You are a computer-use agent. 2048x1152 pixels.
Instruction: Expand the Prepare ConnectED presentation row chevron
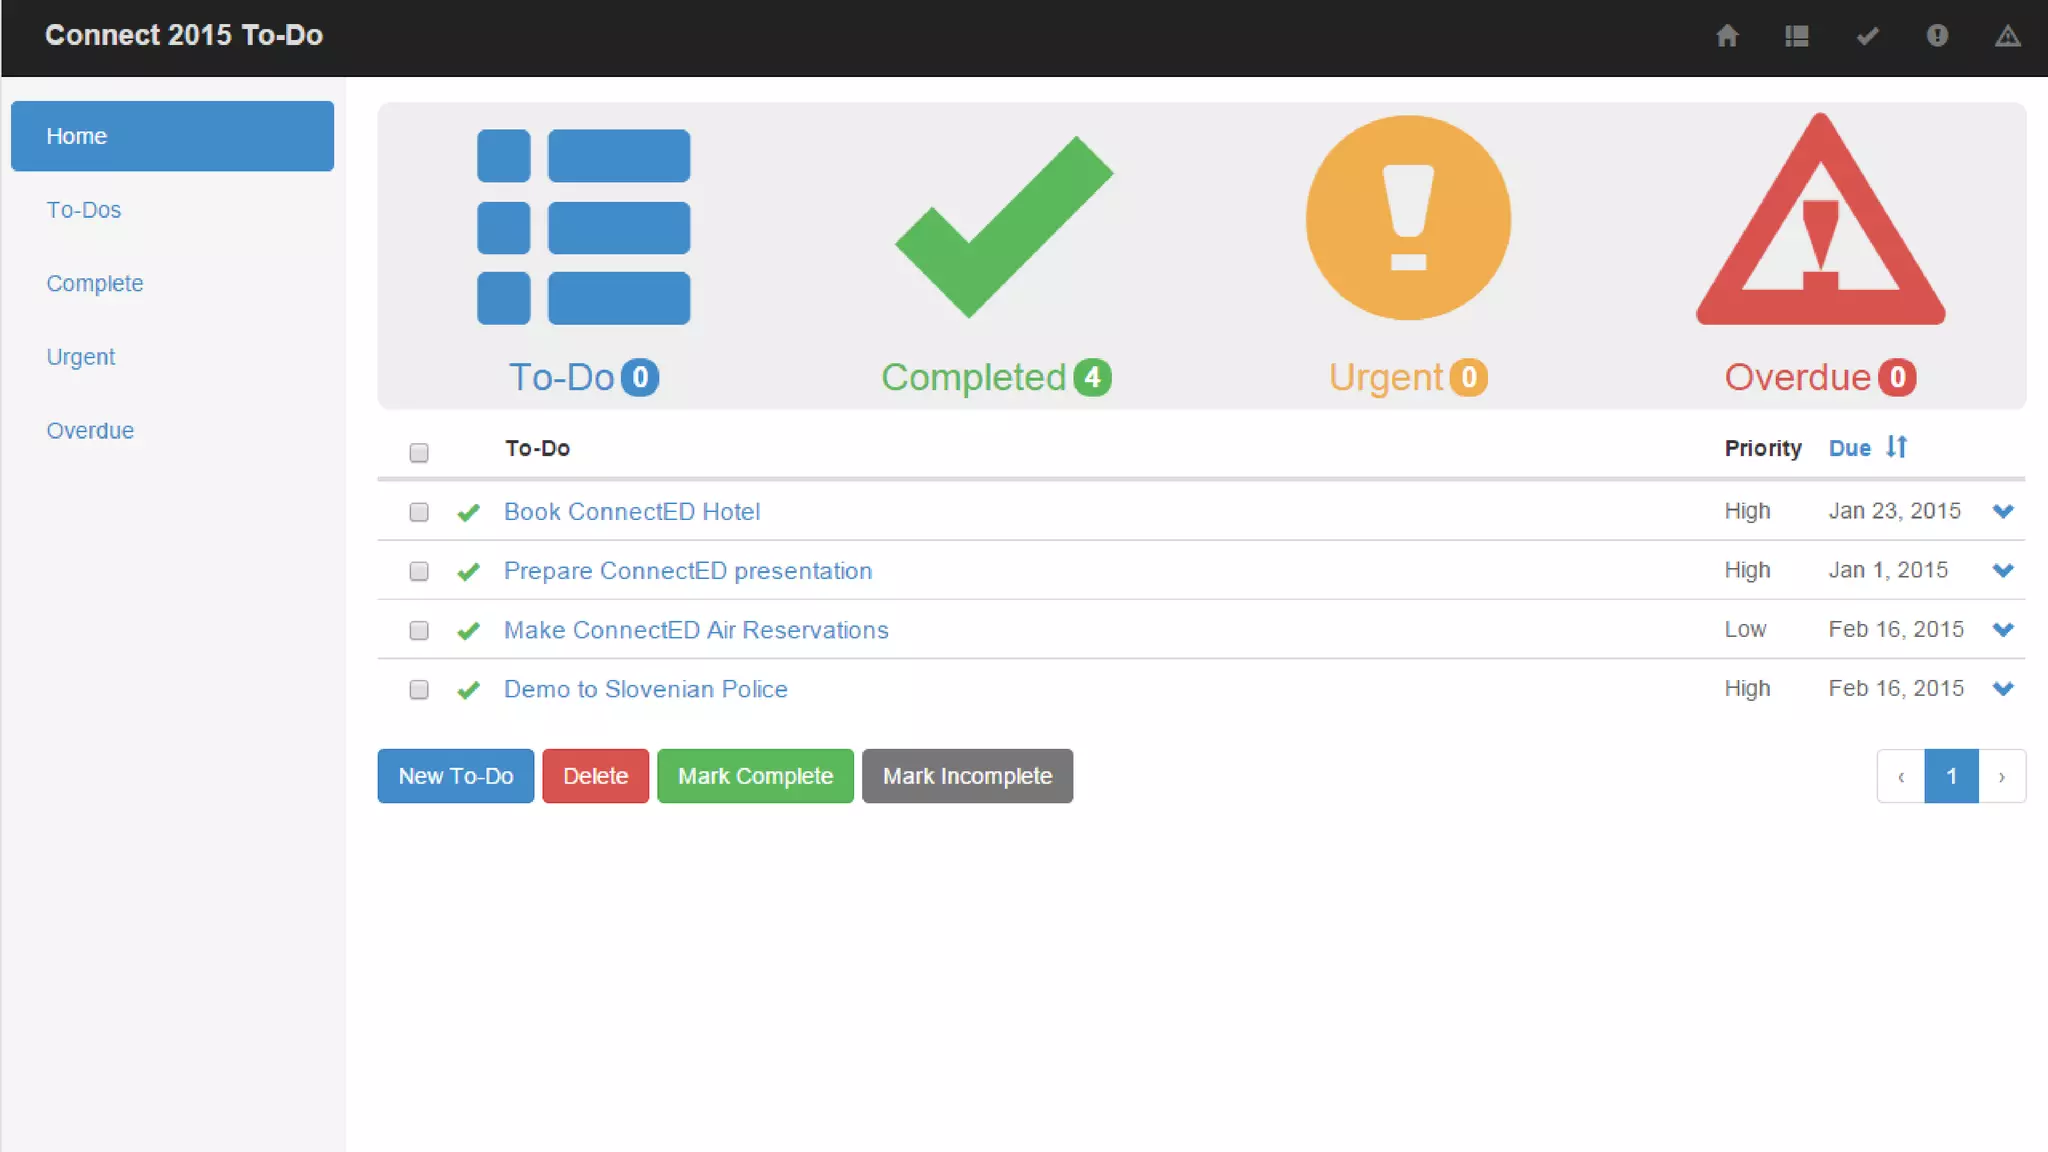coord(2002,570)
